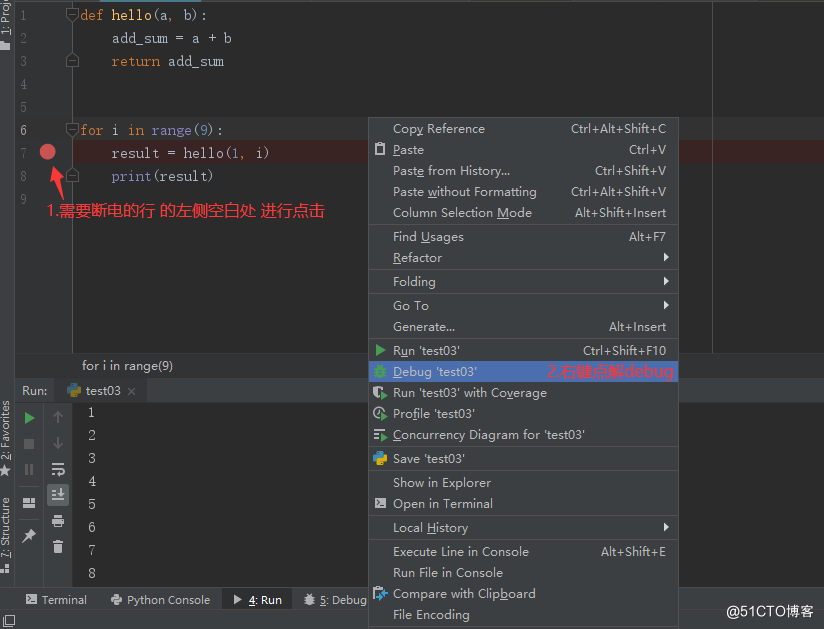Open the 1: Project side panel
The width and height of the screenshot is (824, 629).
5,24
